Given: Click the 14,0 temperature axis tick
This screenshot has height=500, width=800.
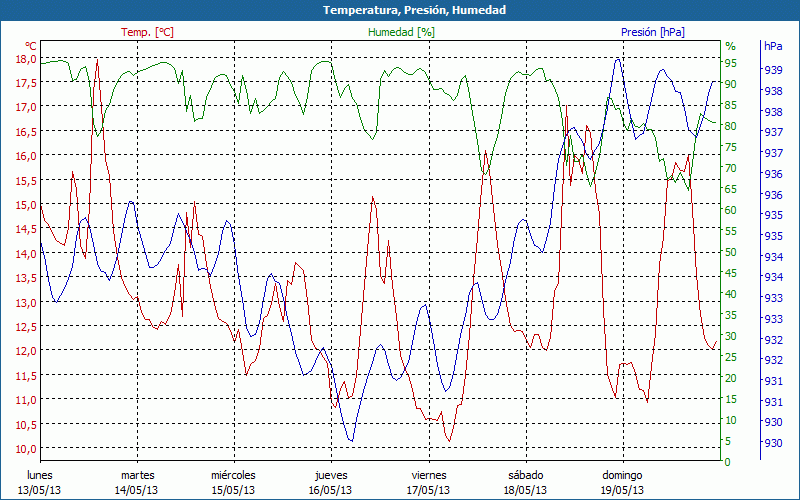Looking at the screenshot, I should pos(24,253).
